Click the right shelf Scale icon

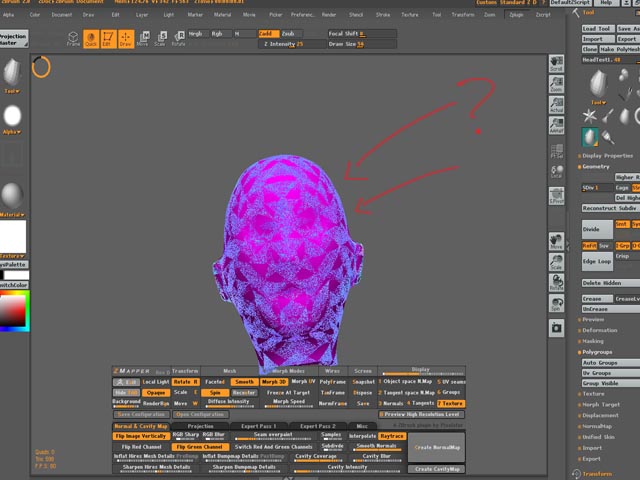coord(556,262)
